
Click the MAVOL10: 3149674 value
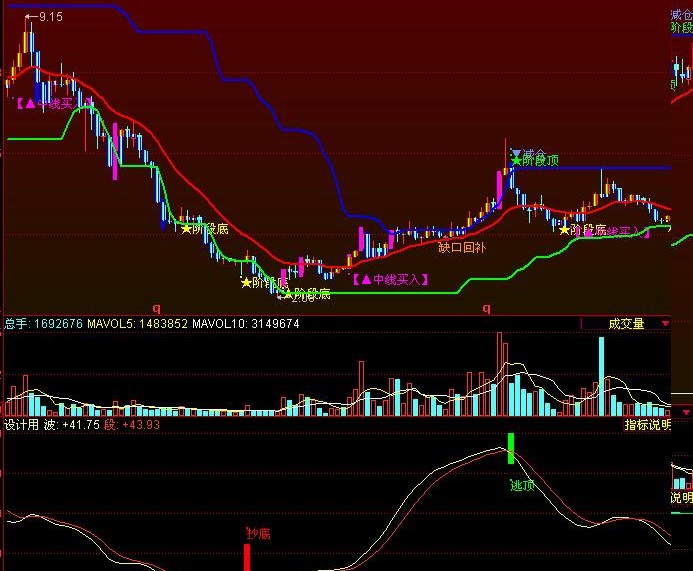tap(246, 324)
